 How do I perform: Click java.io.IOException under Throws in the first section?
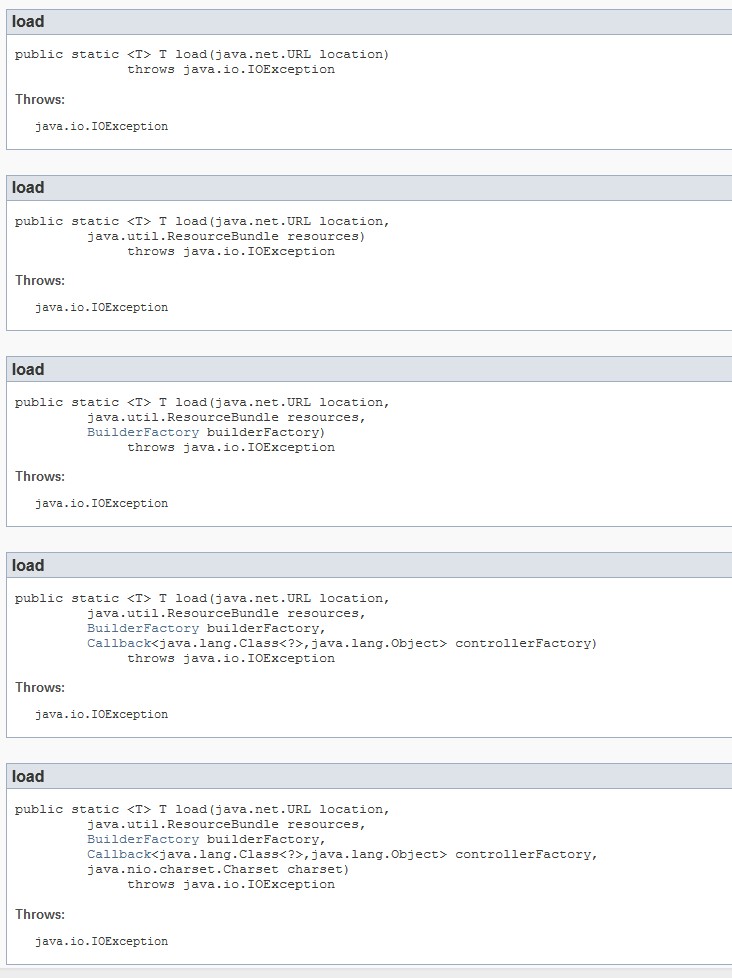pyautogui.click(x=101, y=127)
